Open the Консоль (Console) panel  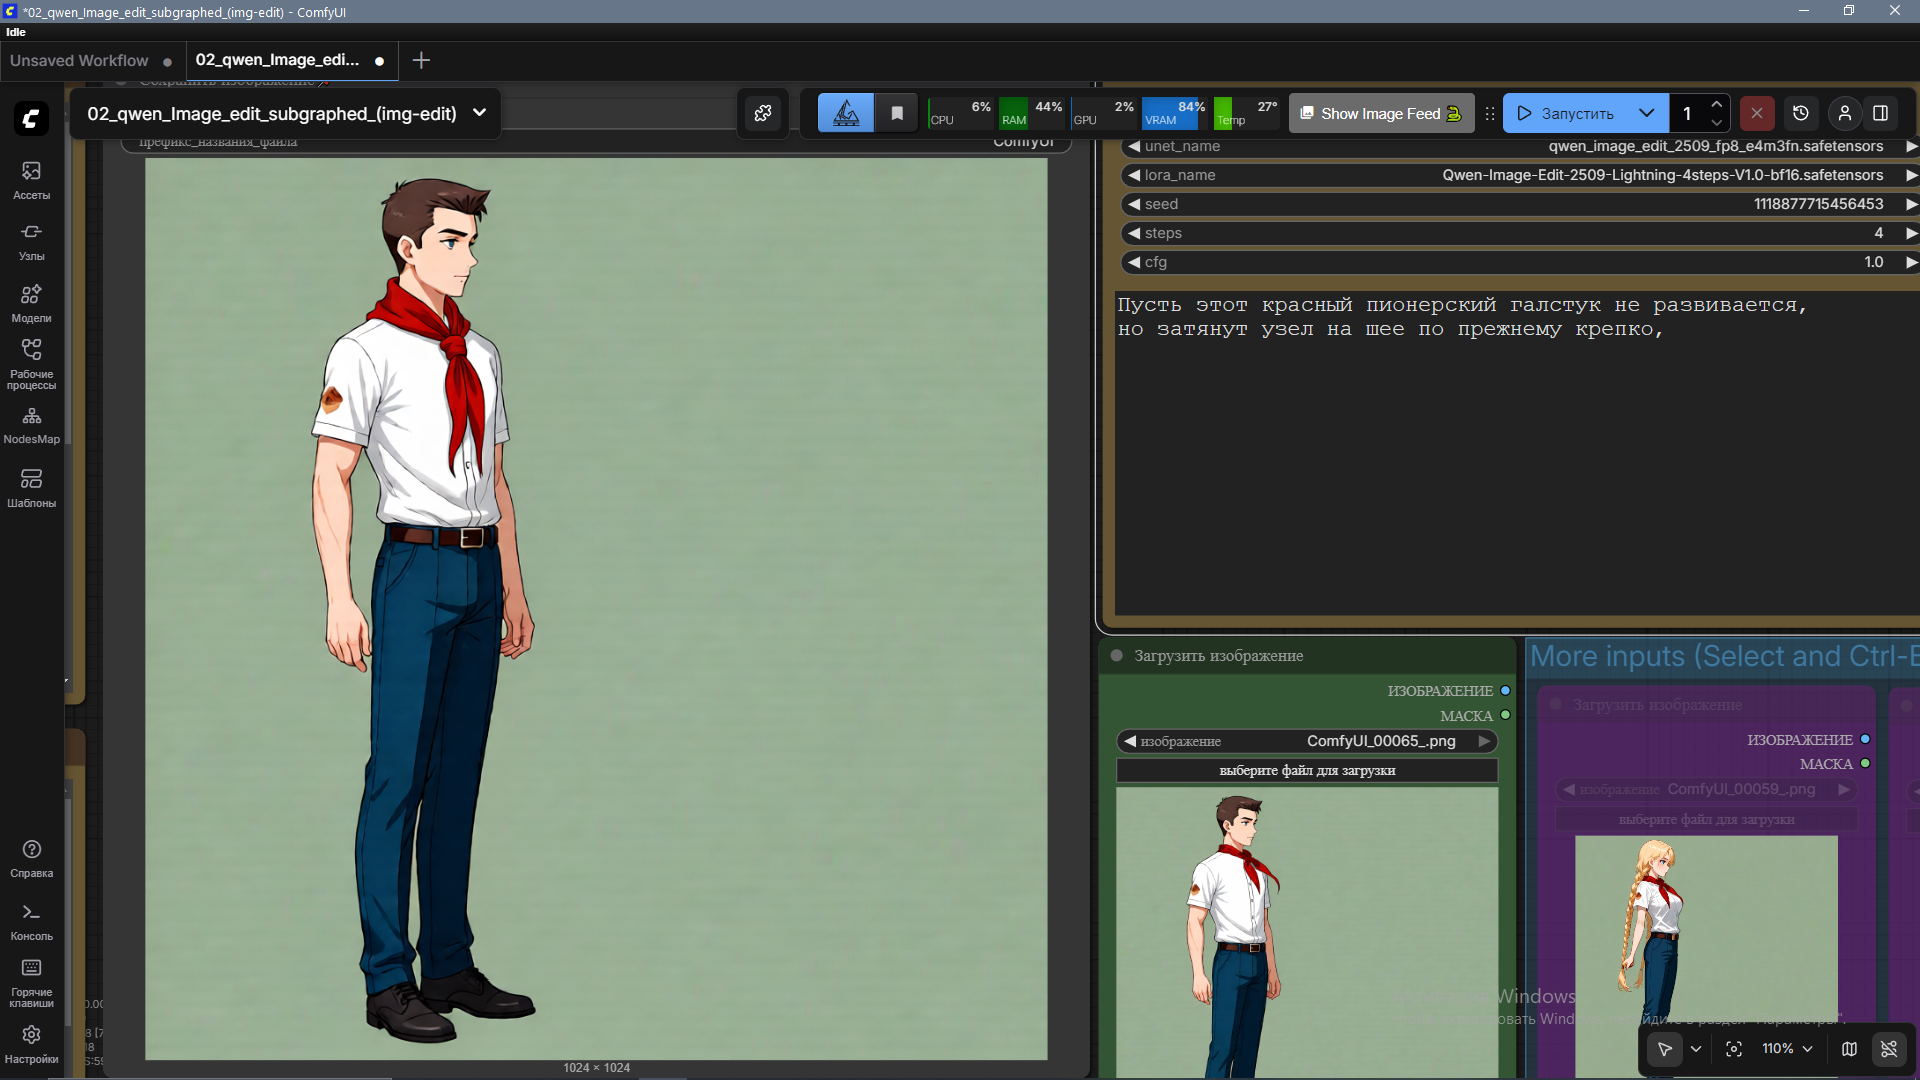(x=31, y=921)
